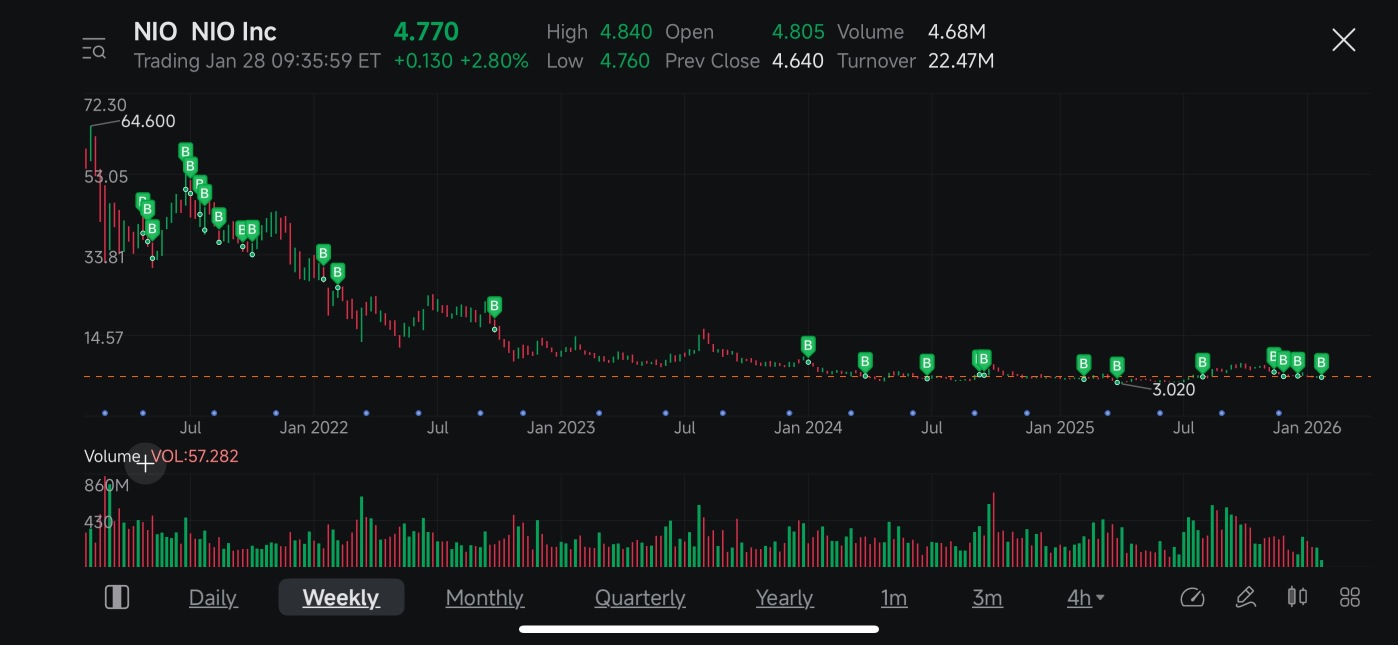The width and height of the screenshot is (1398, 645).
Task: Tap the isolated B marker in late 2022
Action: point(494,306)
